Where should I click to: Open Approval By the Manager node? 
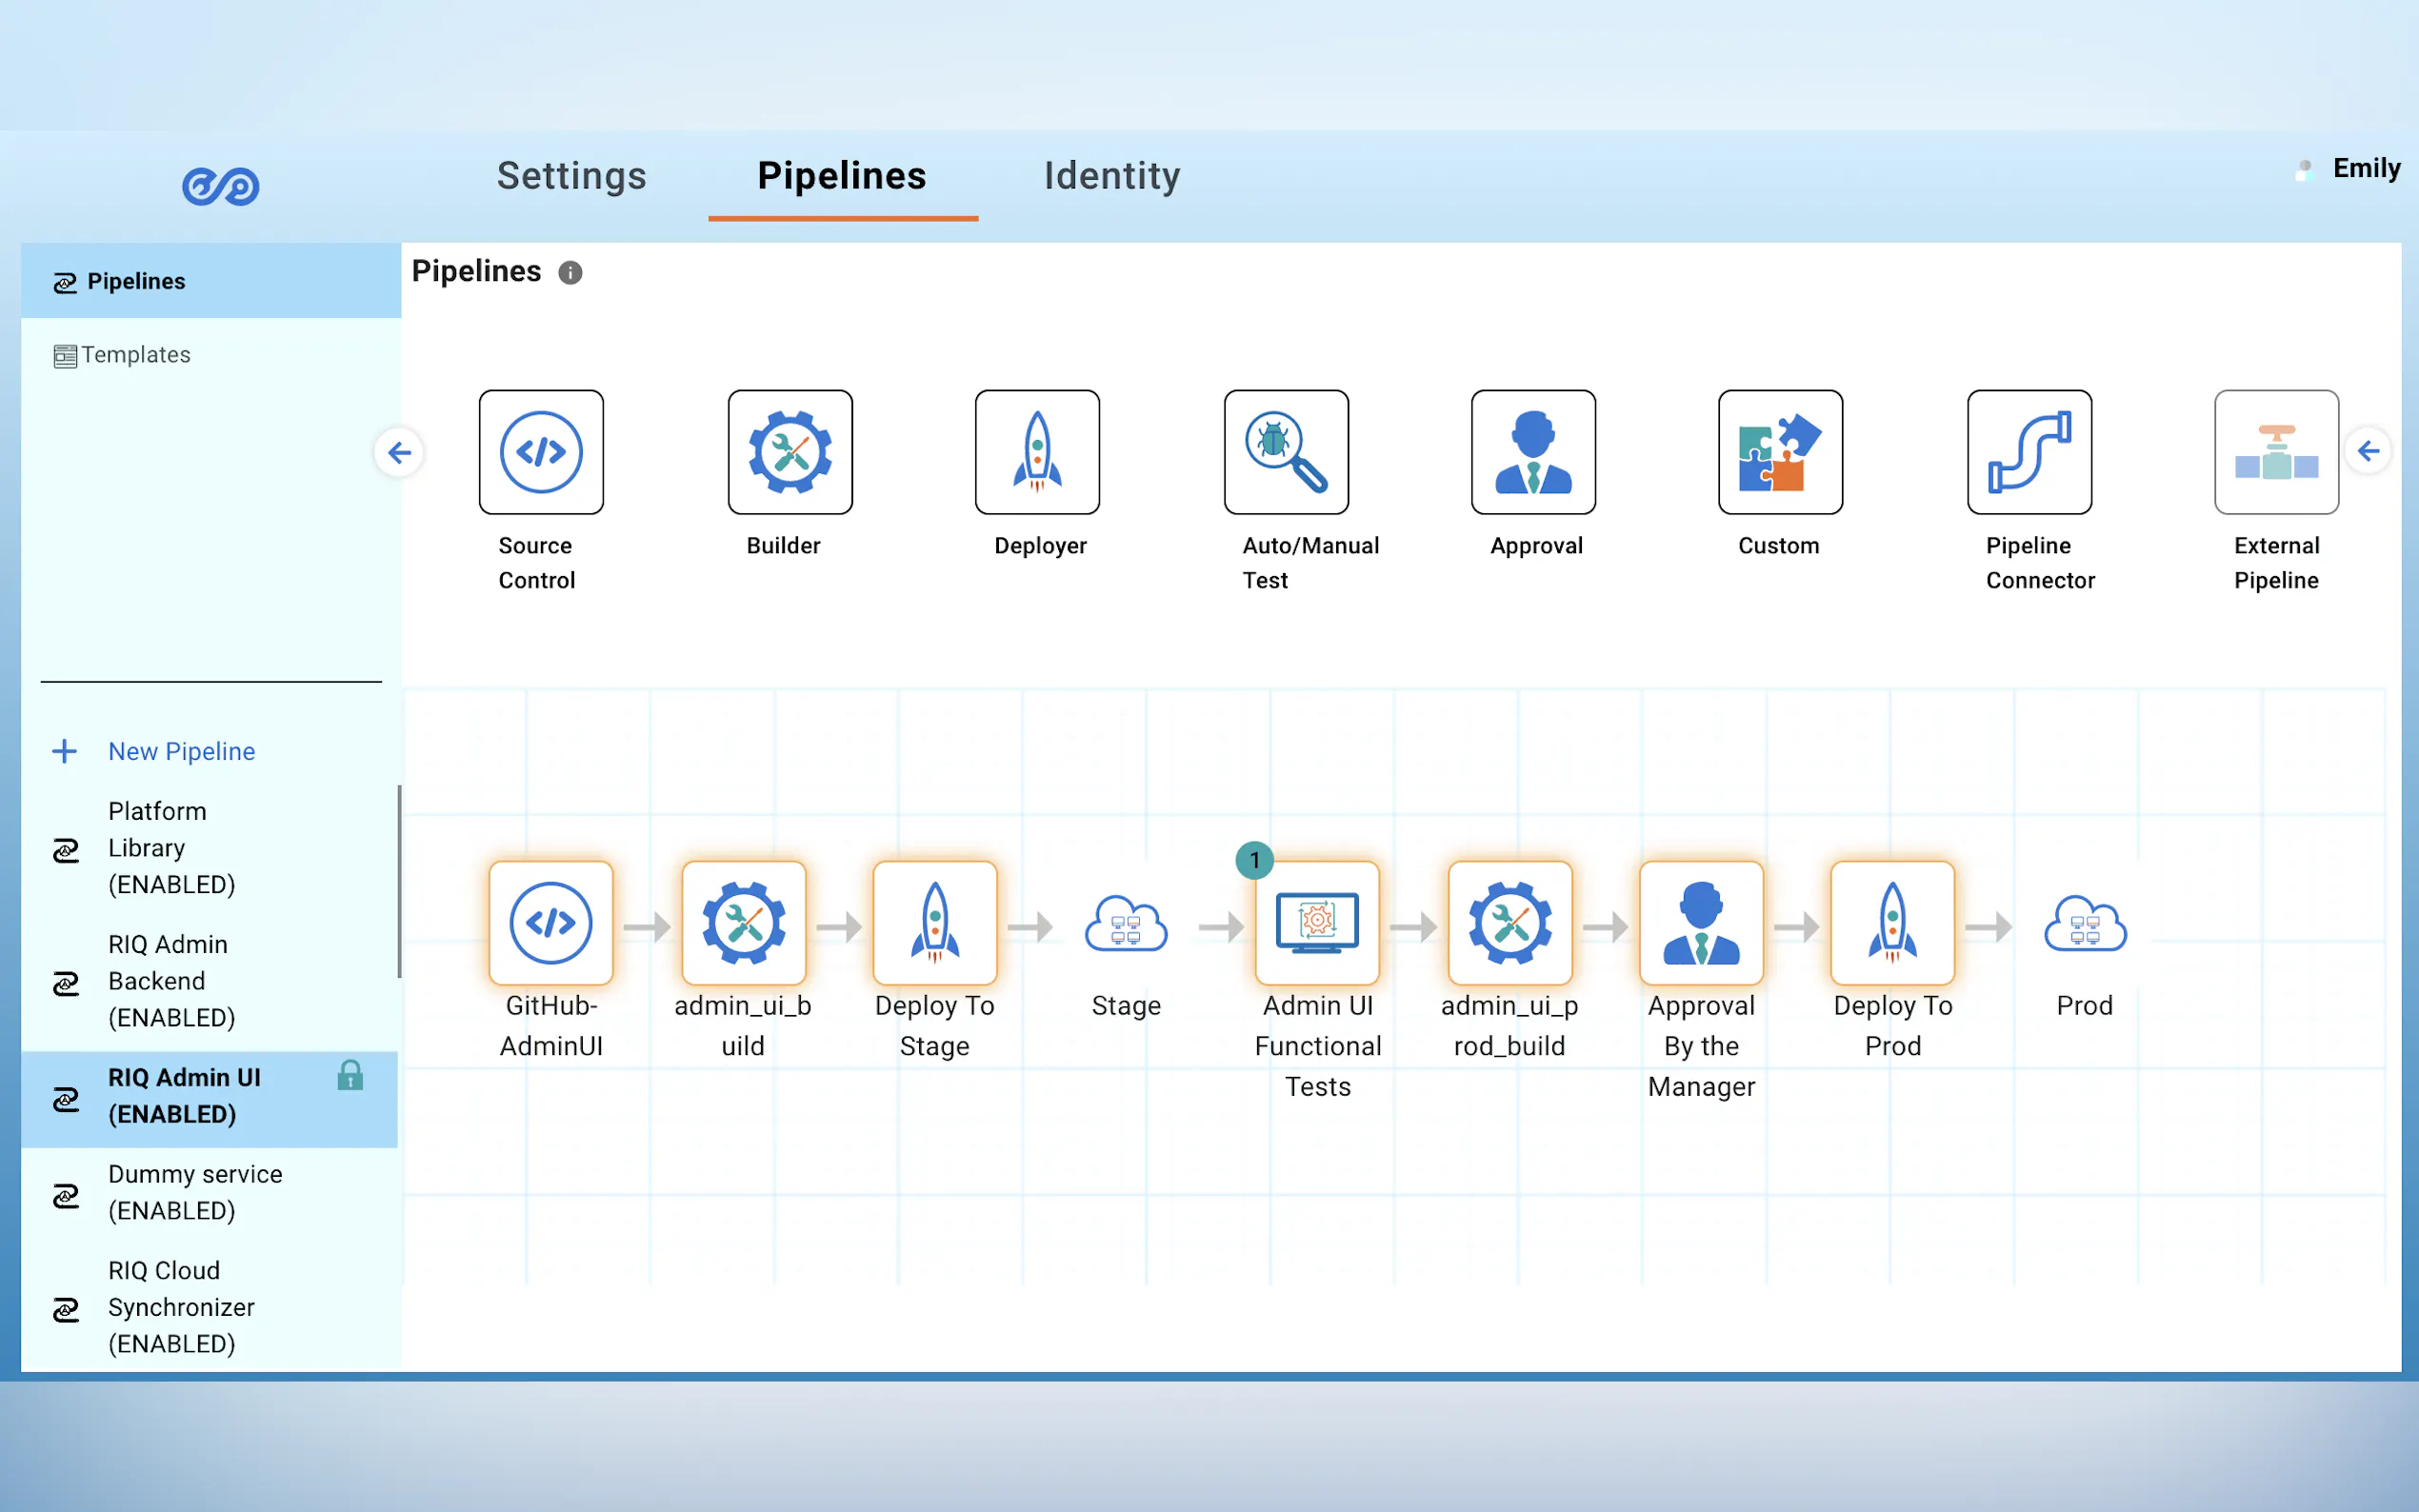[1701, 923]
